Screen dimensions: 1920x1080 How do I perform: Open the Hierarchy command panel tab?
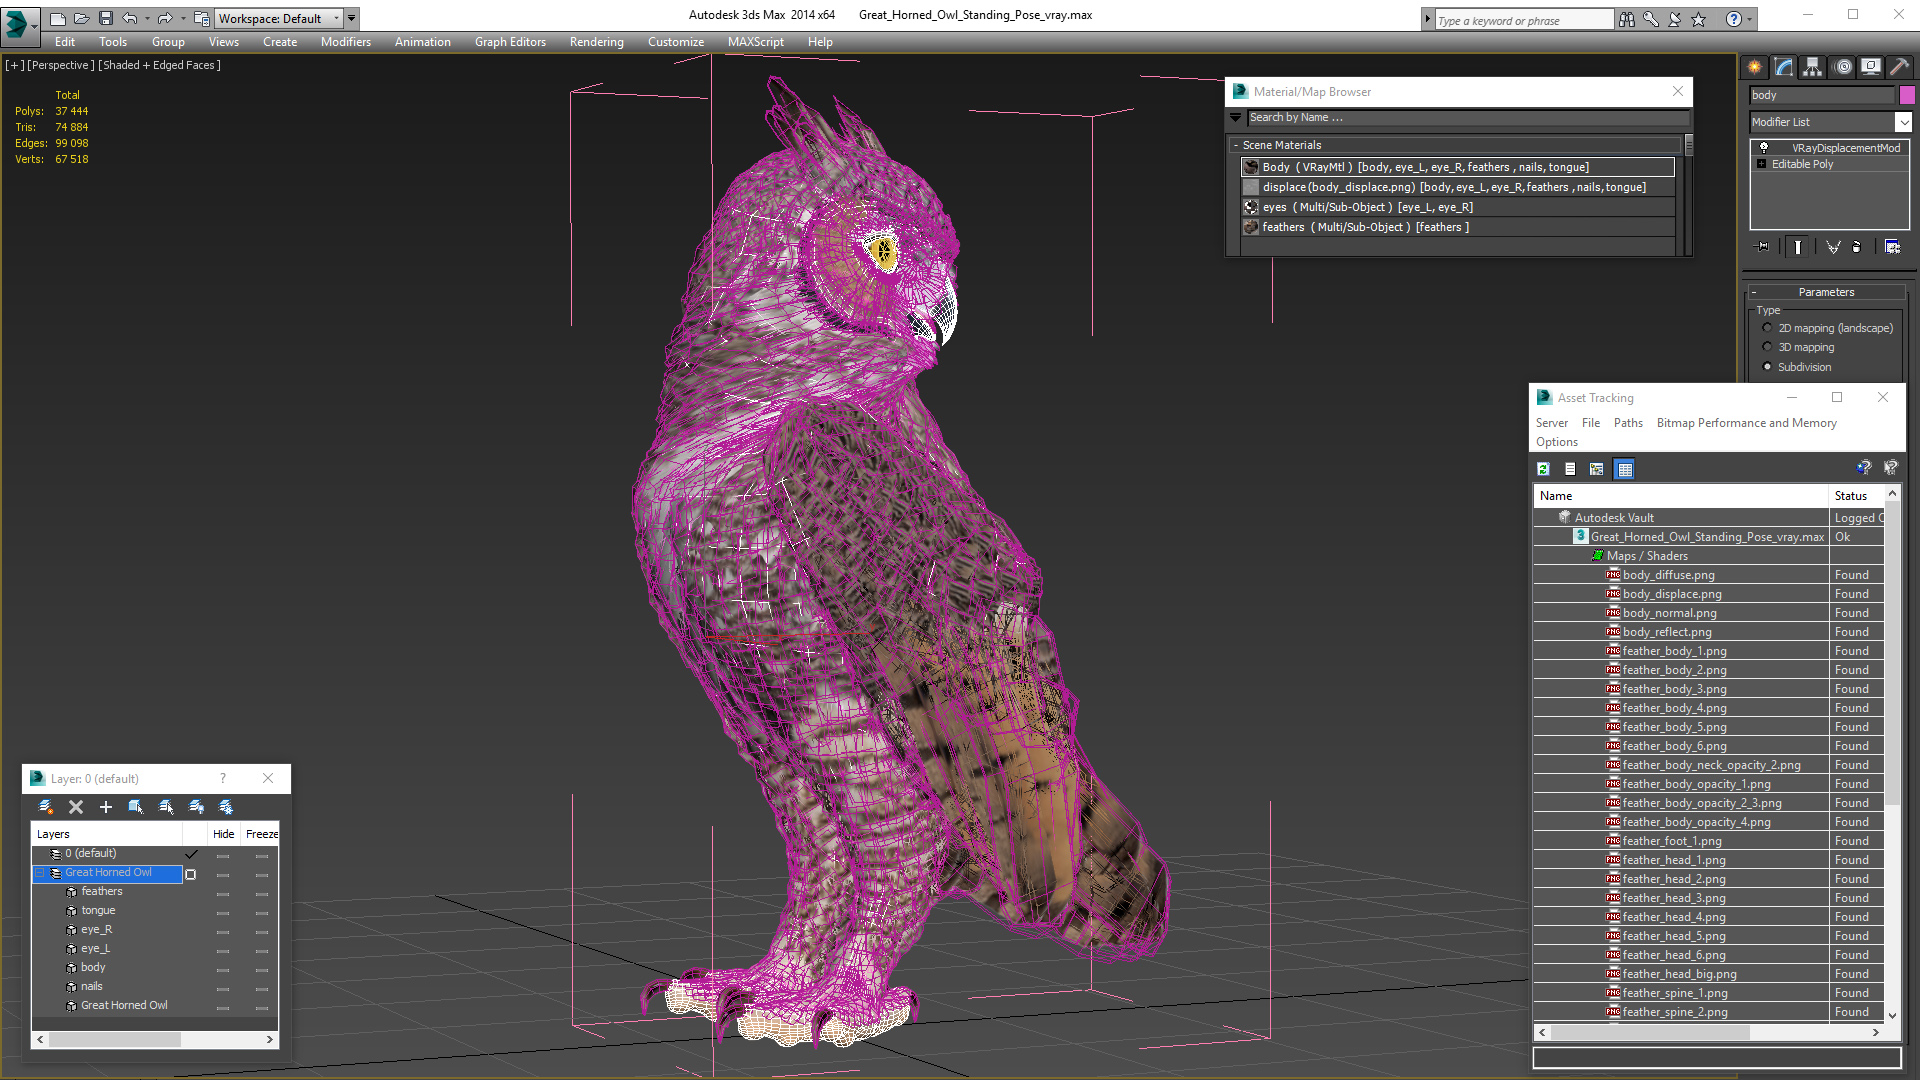[1812, 67]
